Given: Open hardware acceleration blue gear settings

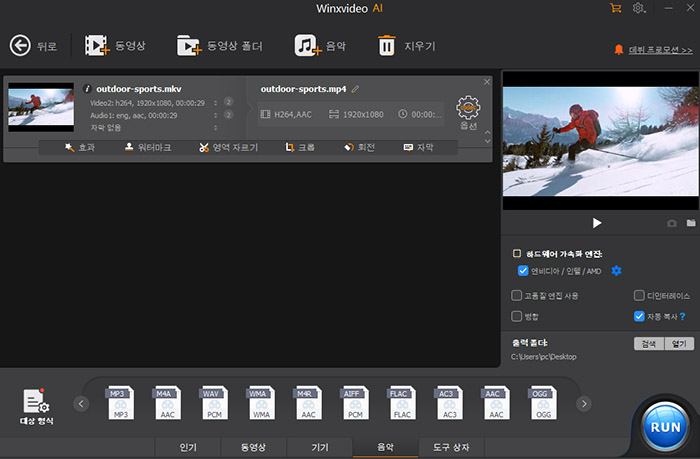Looking at the screenshot, I should pos(617,271).
